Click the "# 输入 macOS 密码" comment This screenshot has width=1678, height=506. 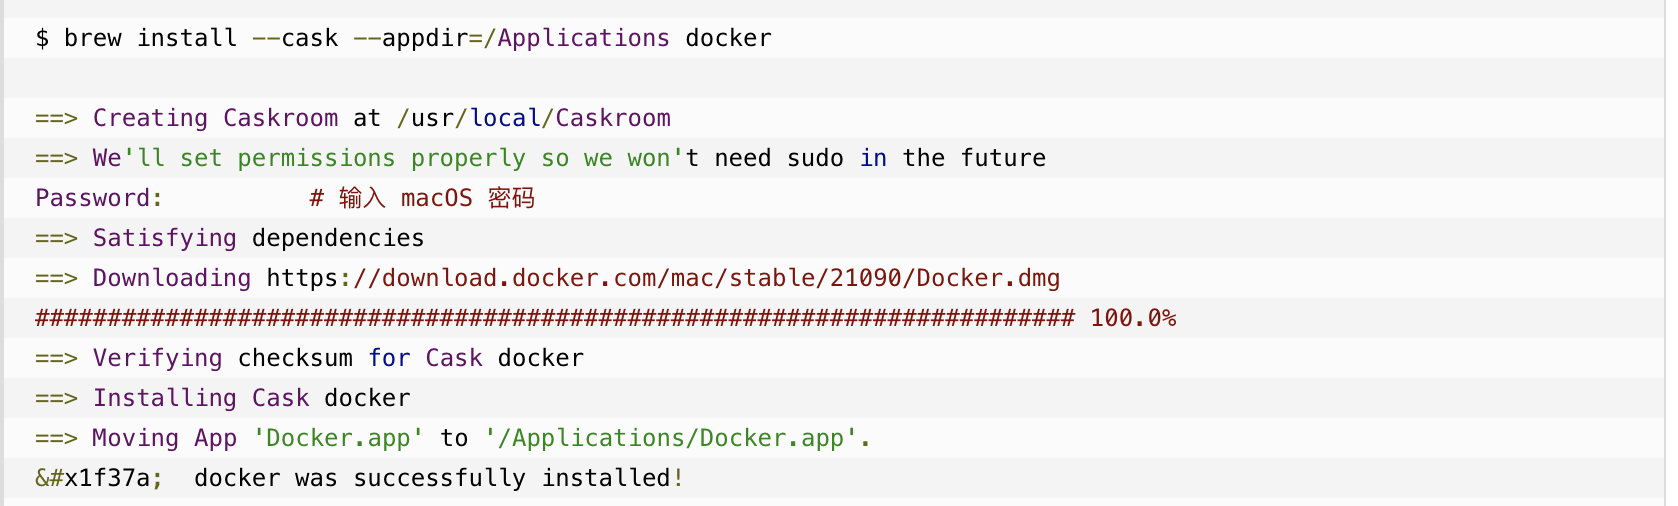pyautogui.click(x=422, y=198)
